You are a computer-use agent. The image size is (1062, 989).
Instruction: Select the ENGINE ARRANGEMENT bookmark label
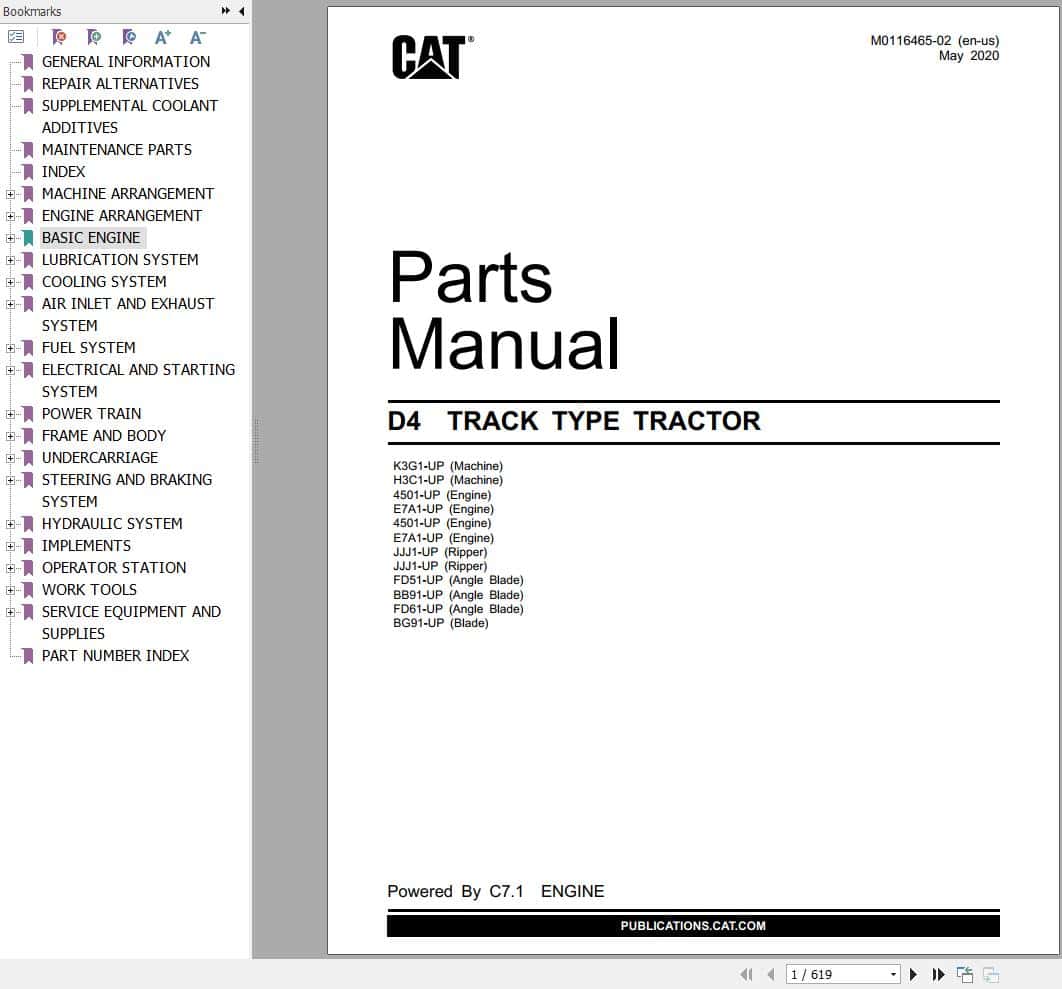click(122, 215)
